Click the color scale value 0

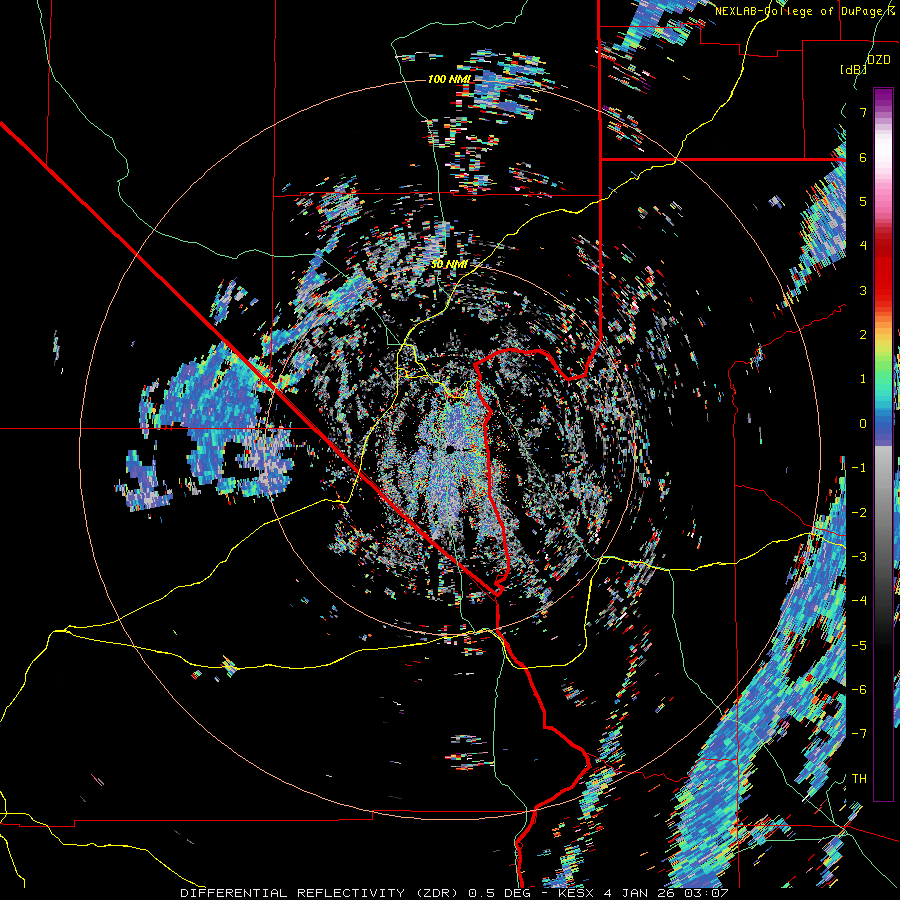863,424
